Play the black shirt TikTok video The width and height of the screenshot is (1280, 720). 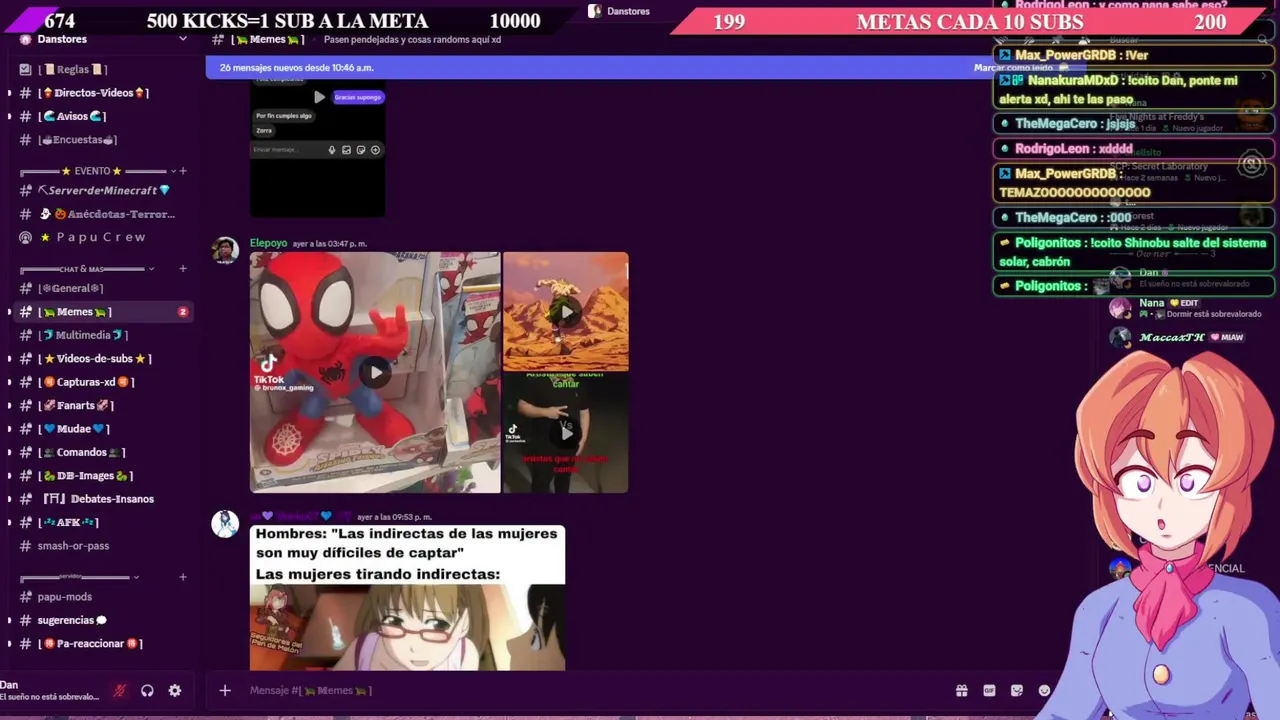click(x=566, y=433)
